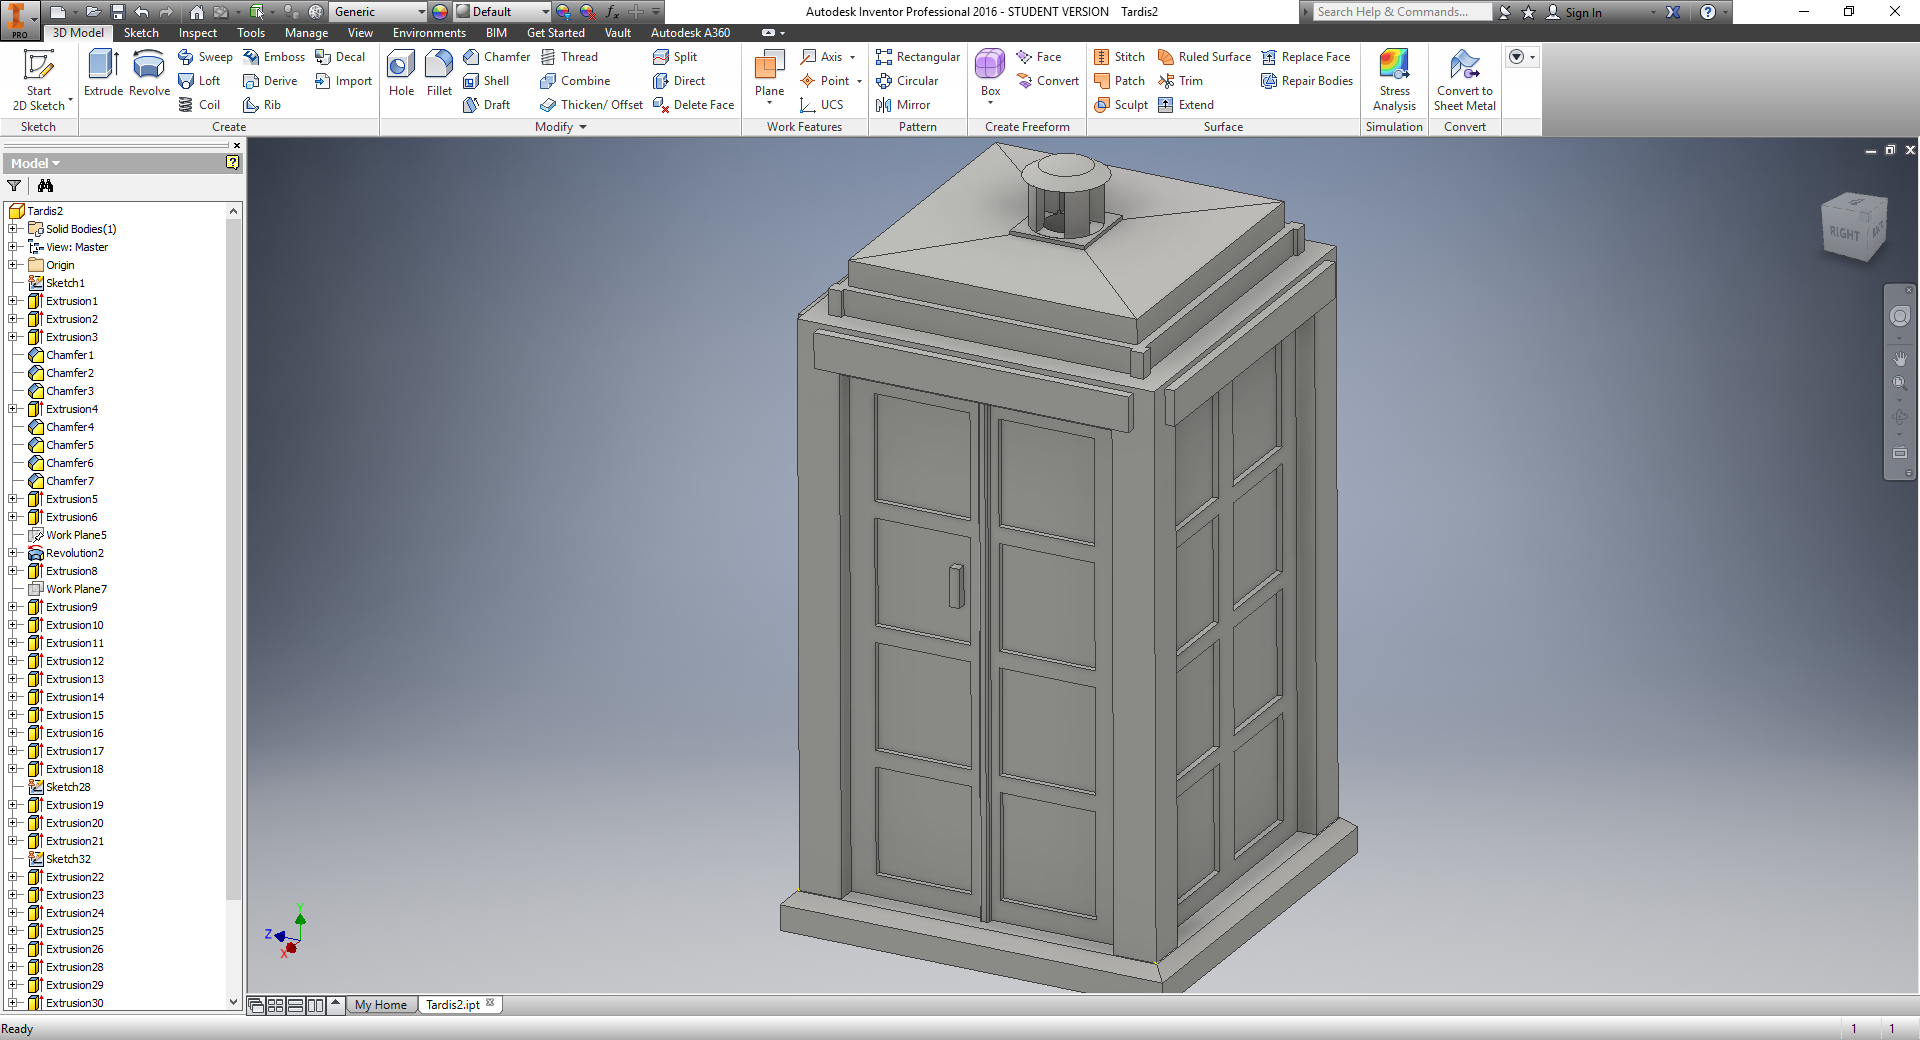Expand the Origin folder node

(x=13, y=265)
